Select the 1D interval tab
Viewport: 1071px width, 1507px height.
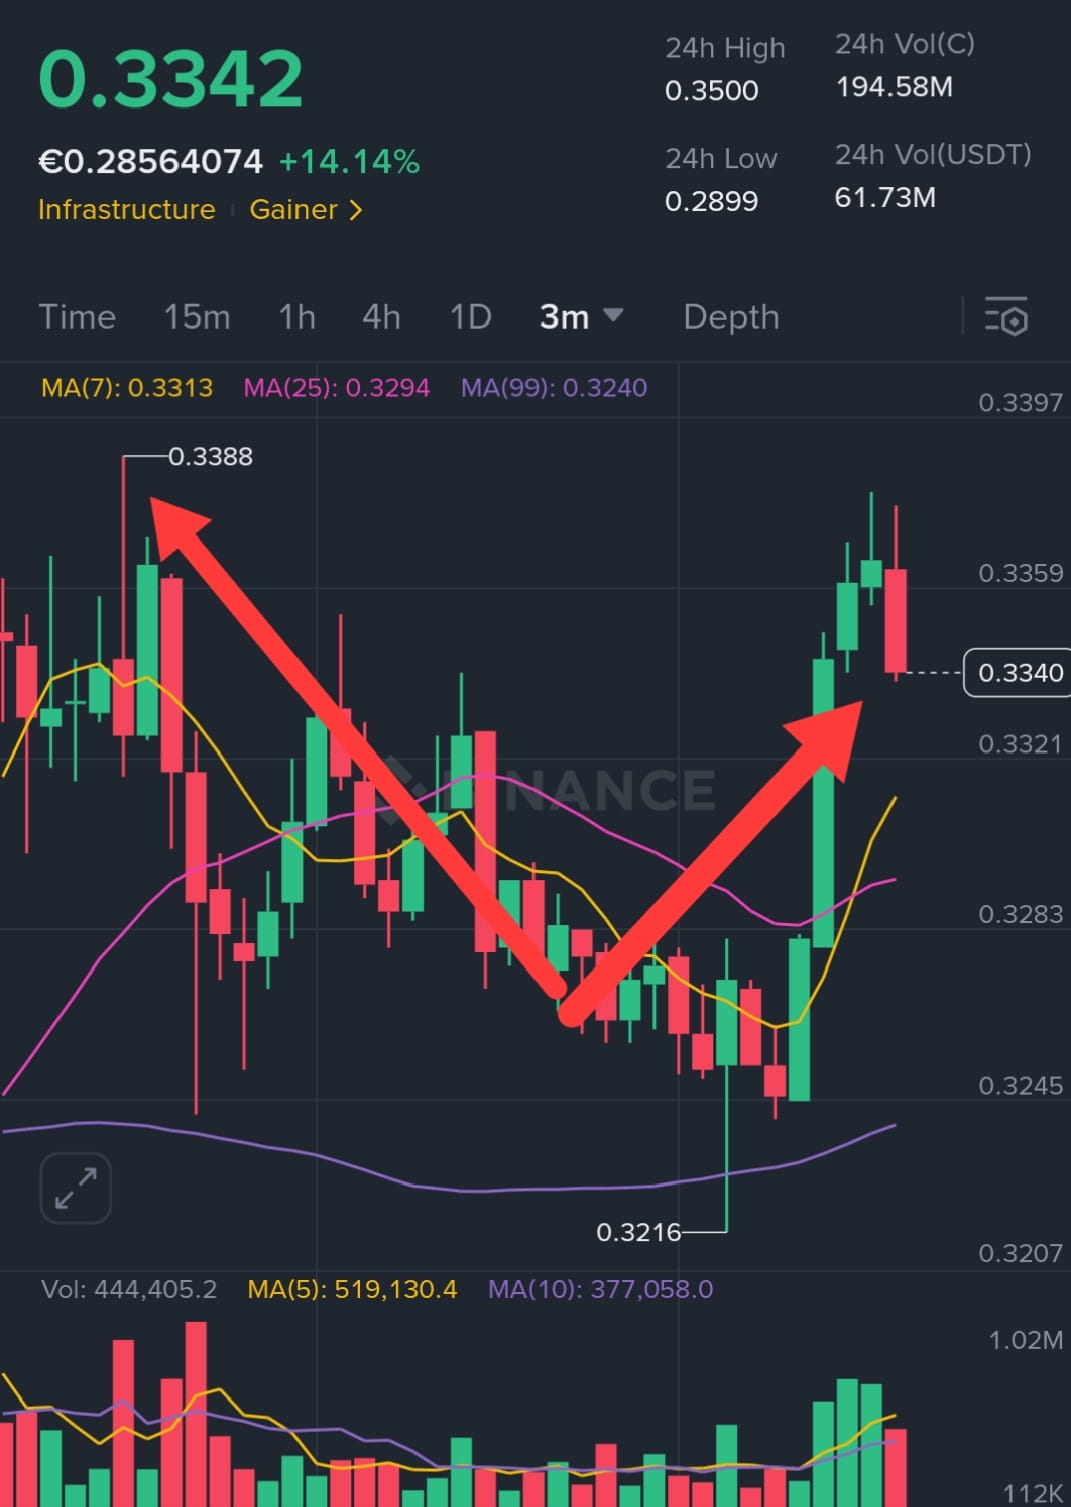tap(470, 317)
